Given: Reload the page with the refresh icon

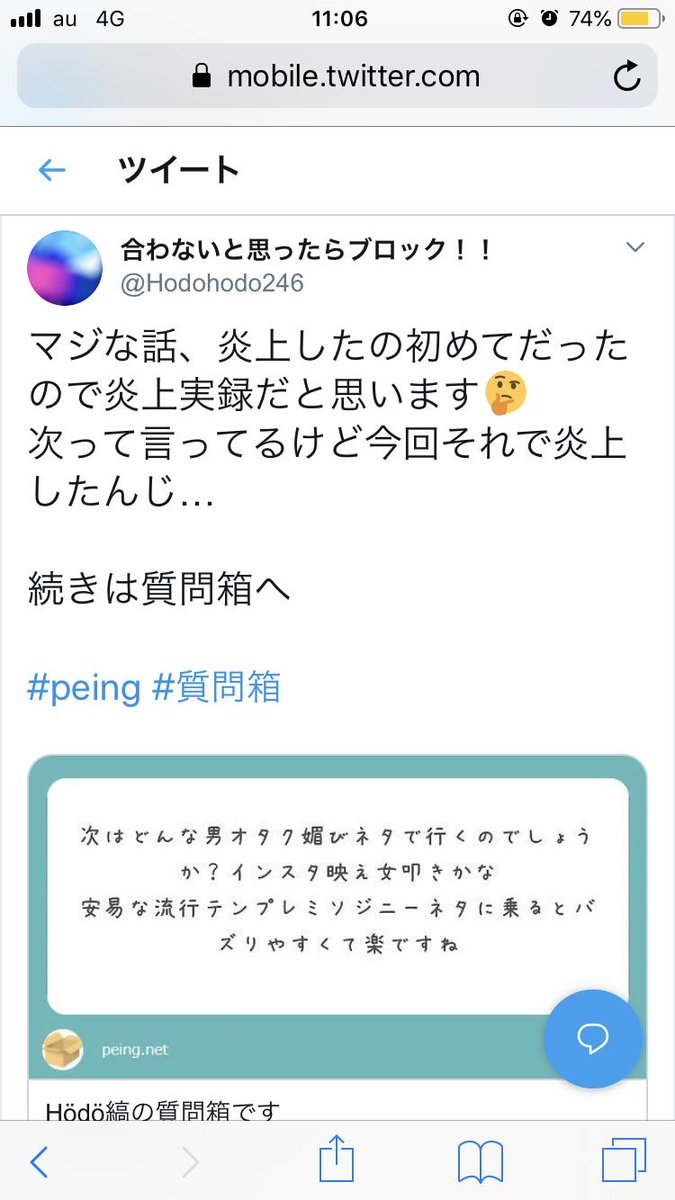Looking at the screenshot, I should 627,76.
